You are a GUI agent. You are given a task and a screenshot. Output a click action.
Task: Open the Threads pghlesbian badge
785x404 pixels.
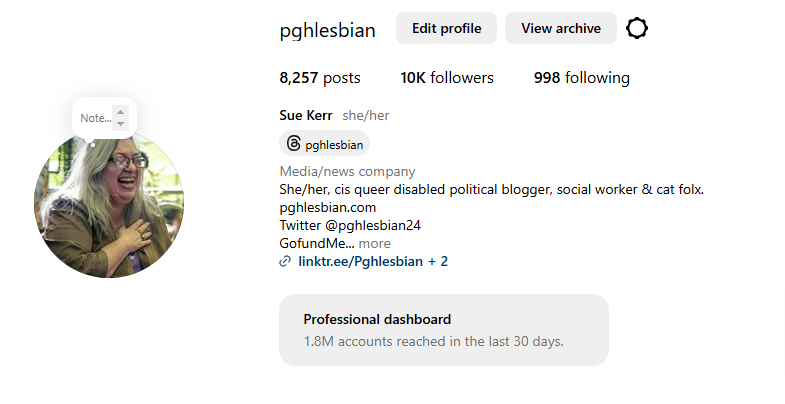[x=324, y=144]
